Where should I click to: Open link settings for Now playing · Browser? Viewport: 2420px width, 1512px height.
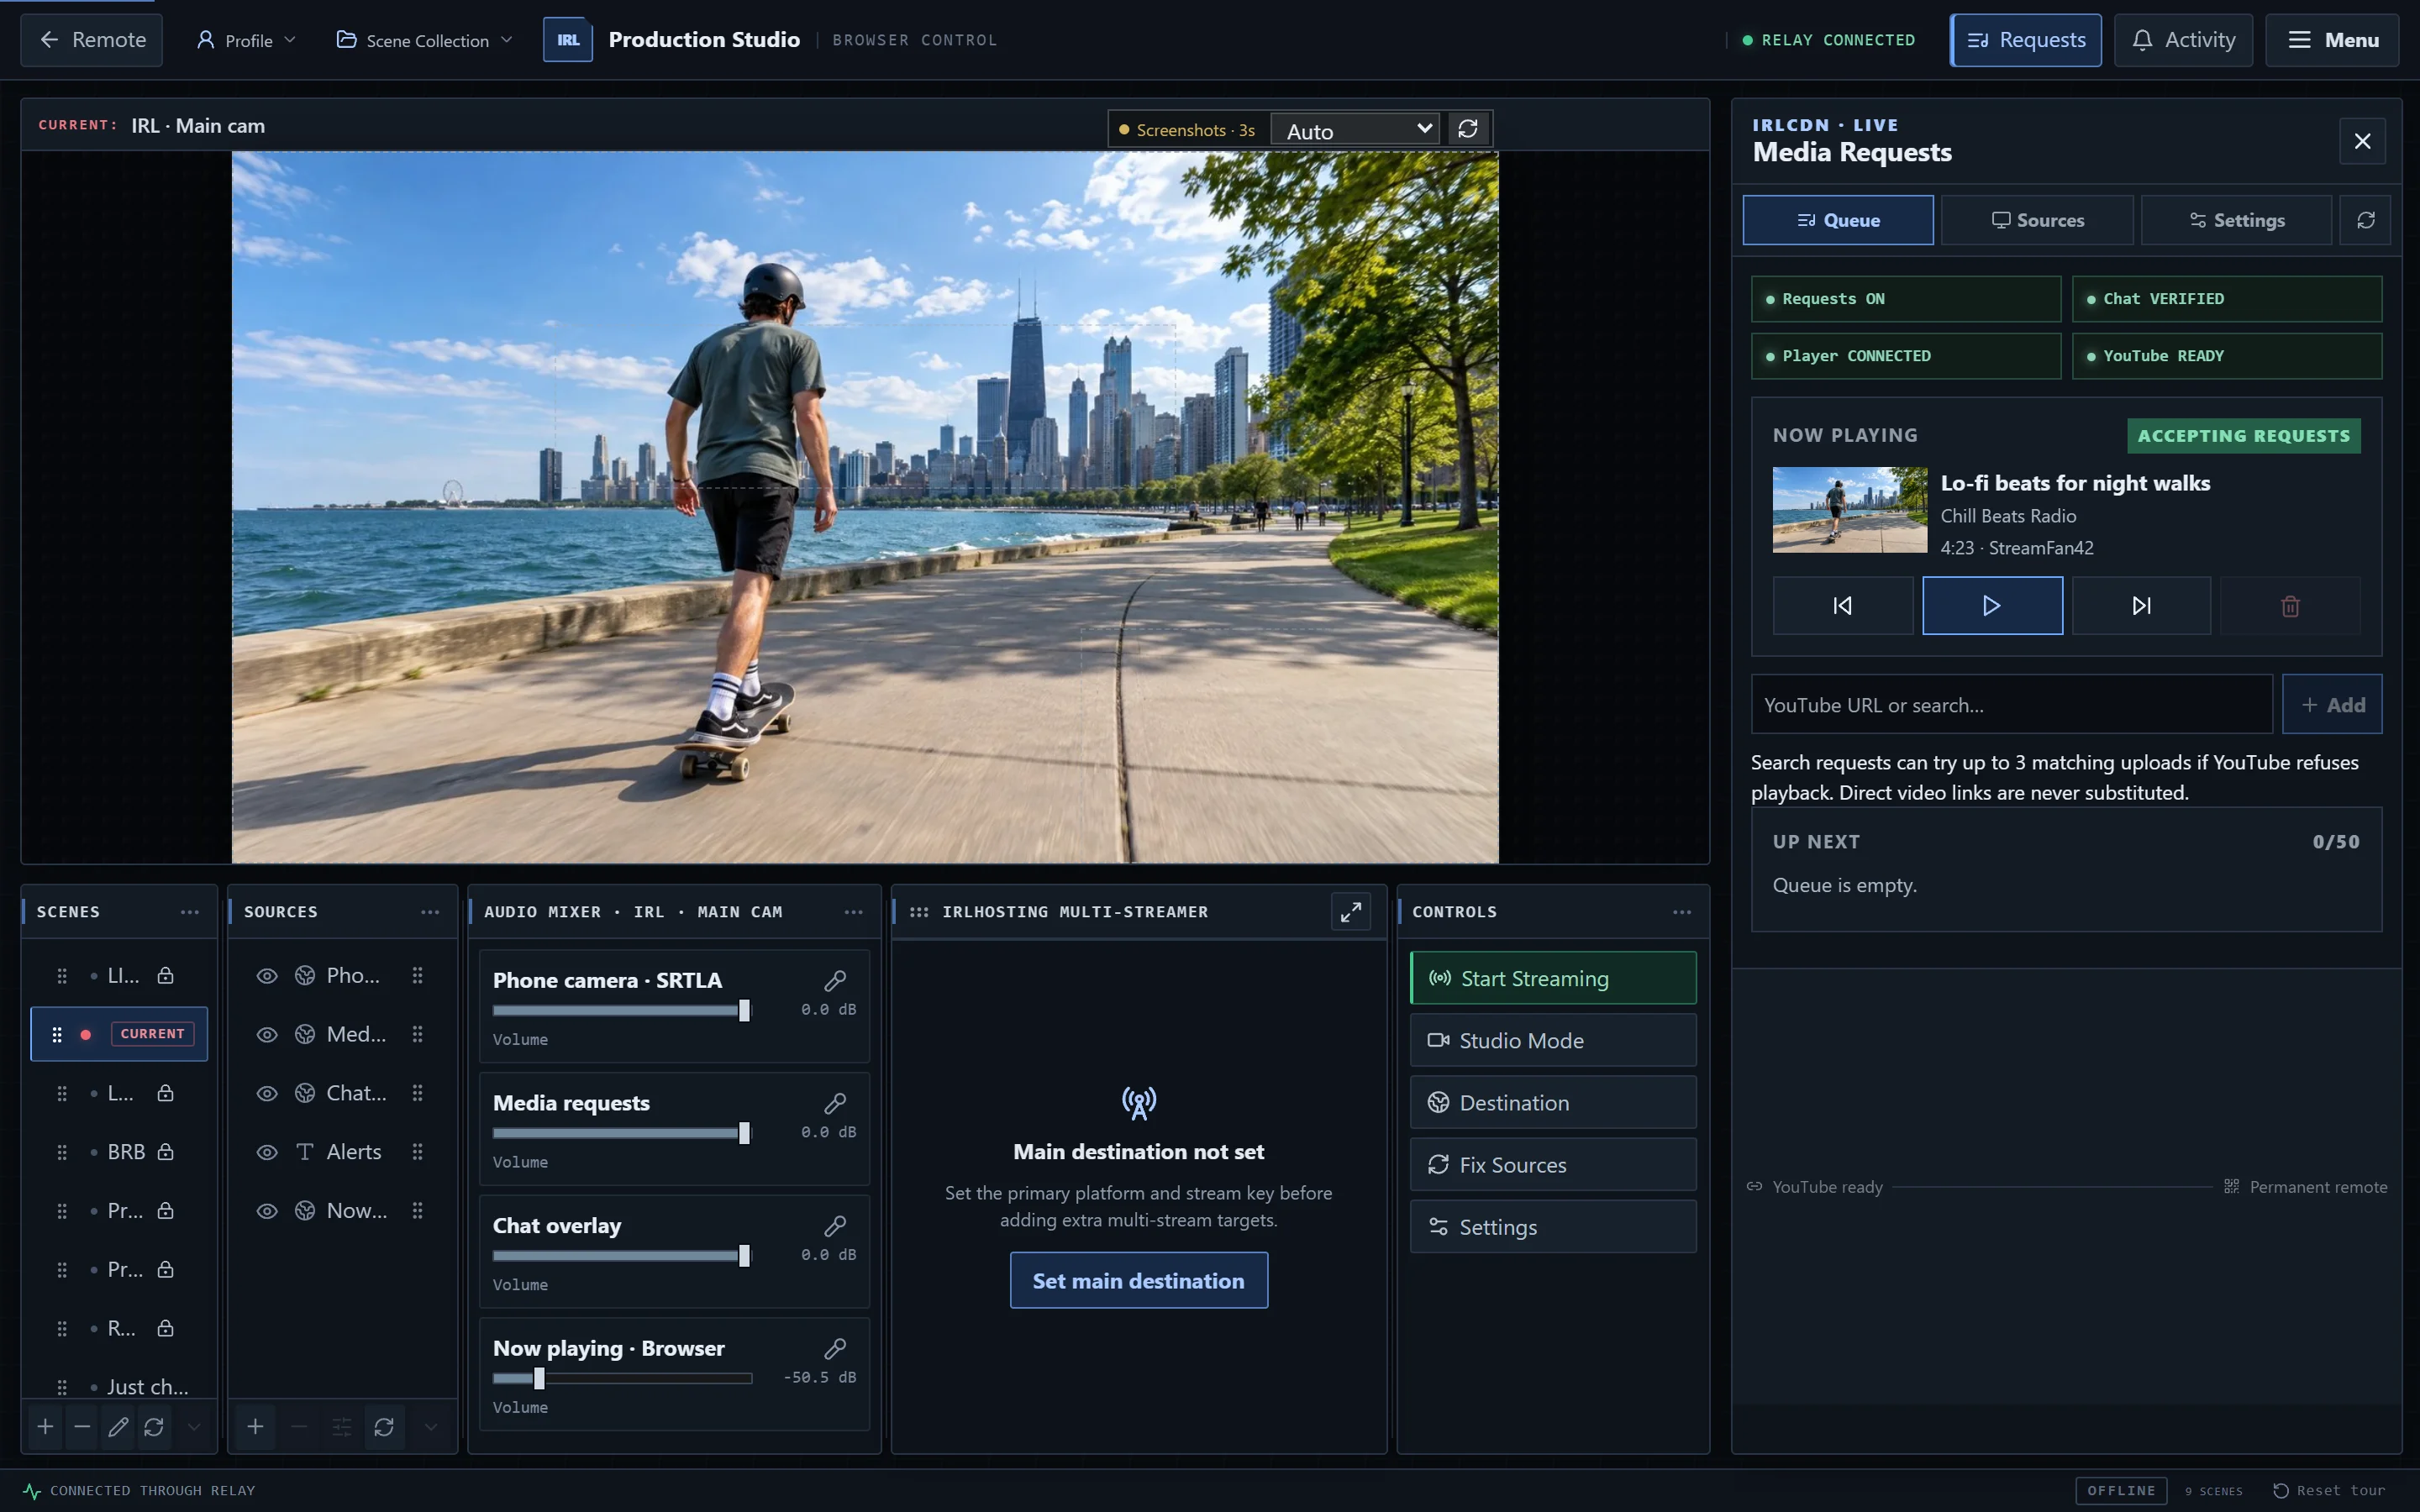835,1348
